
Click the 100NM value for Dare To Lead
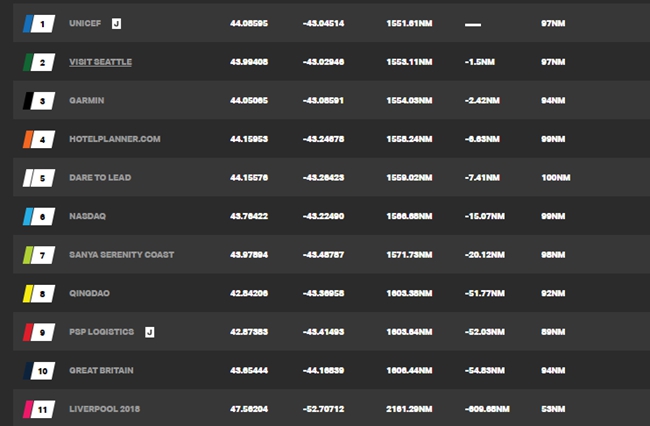555,178
